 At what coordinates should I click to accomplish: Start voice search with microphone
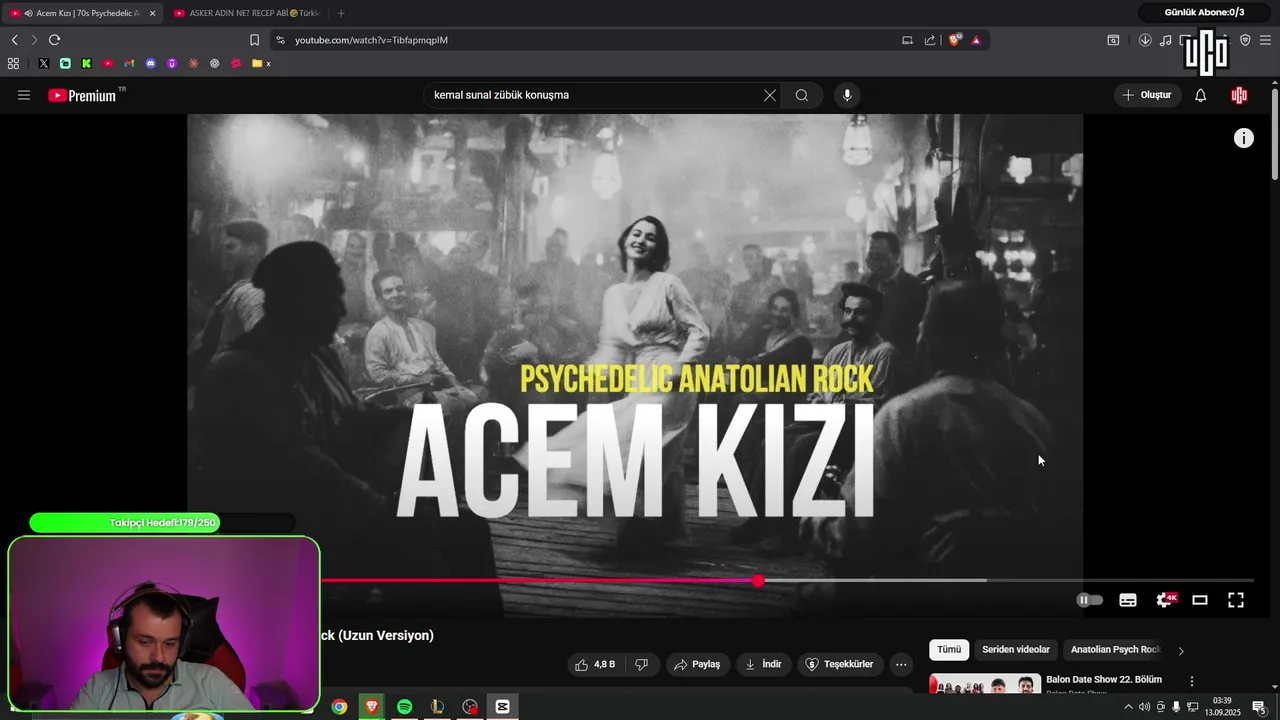click(847, 95)
